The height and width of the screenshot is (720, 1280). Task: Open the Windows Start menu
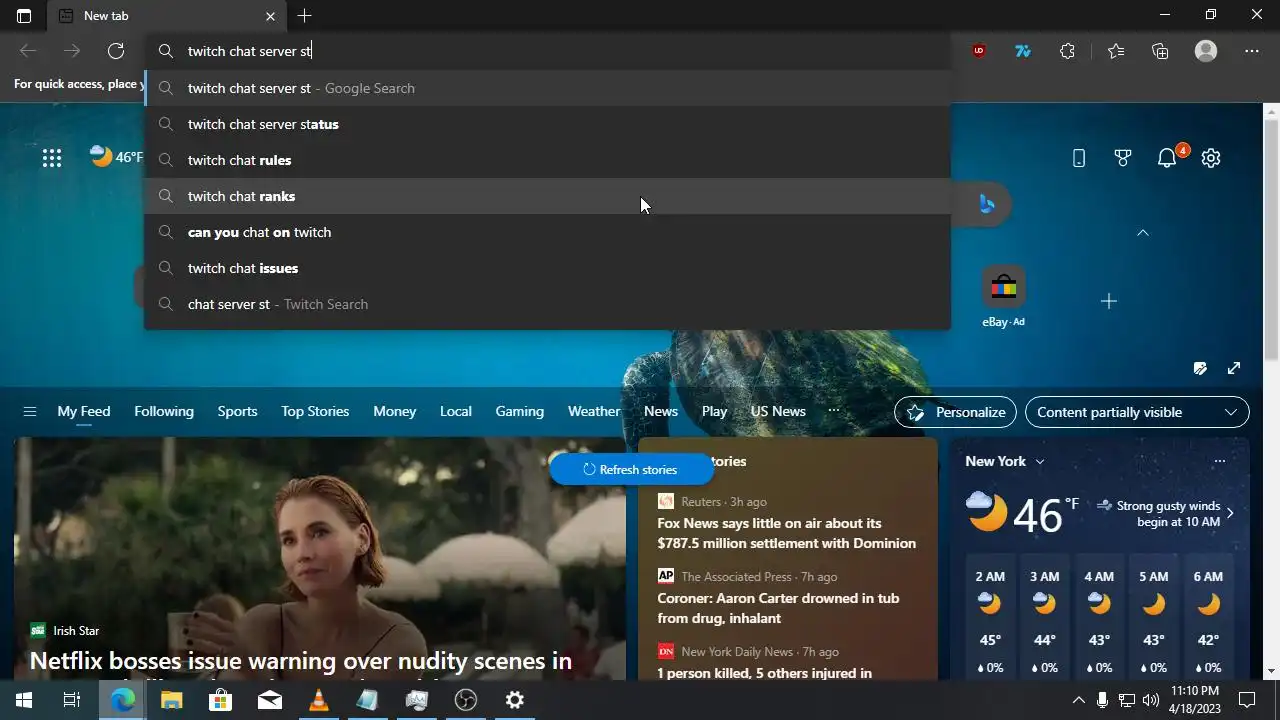24,700
